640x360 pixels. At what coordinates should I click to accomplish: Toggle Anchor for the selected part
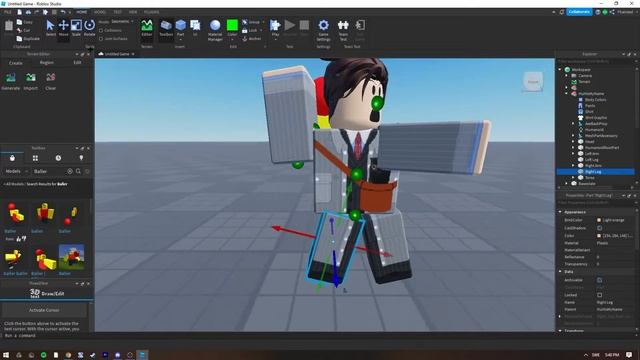(251, 39)
